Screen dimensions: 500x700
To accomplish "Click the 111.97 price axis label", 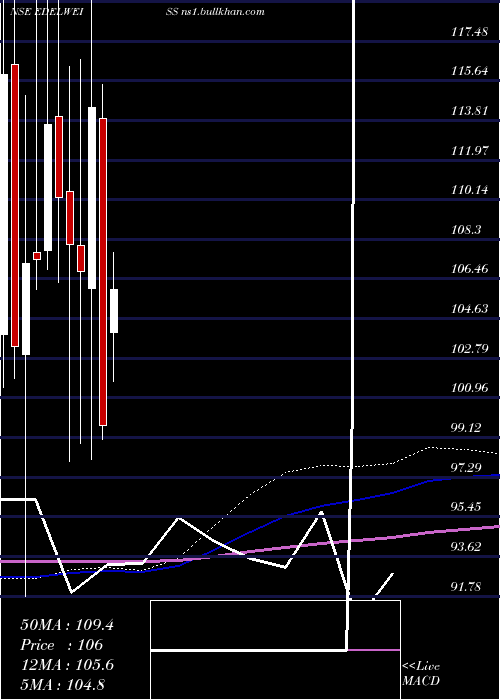I will (x=469, y=150).
